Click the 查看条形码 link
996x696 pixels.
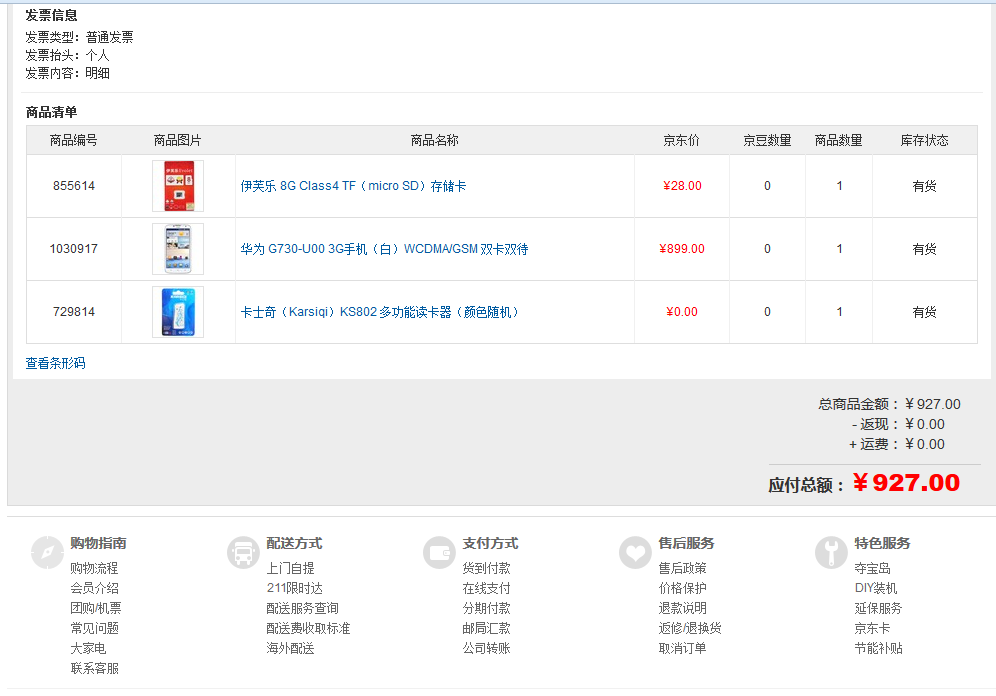pos(55,363)
